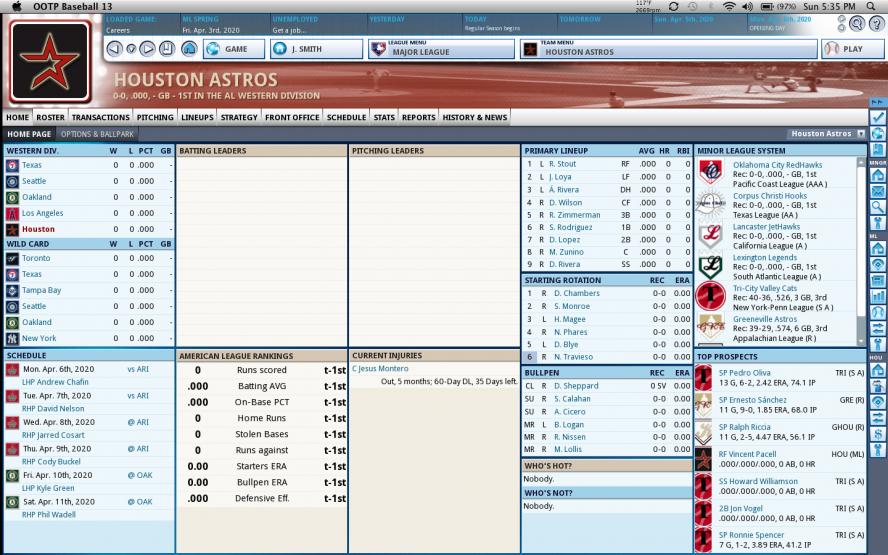
Task: Click the Toronto logo in Wild Card standings
Action: click(12, 258)
